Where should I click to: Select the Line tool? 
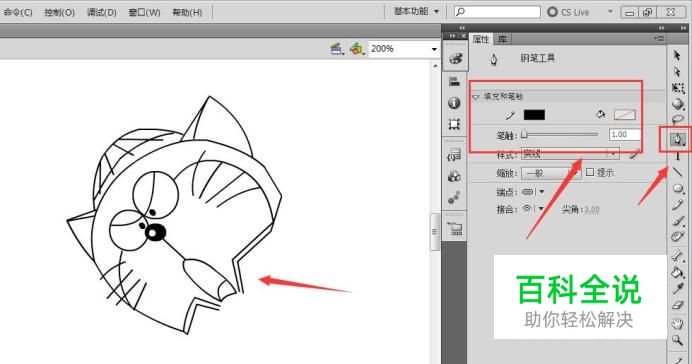[x=677, y=173]
